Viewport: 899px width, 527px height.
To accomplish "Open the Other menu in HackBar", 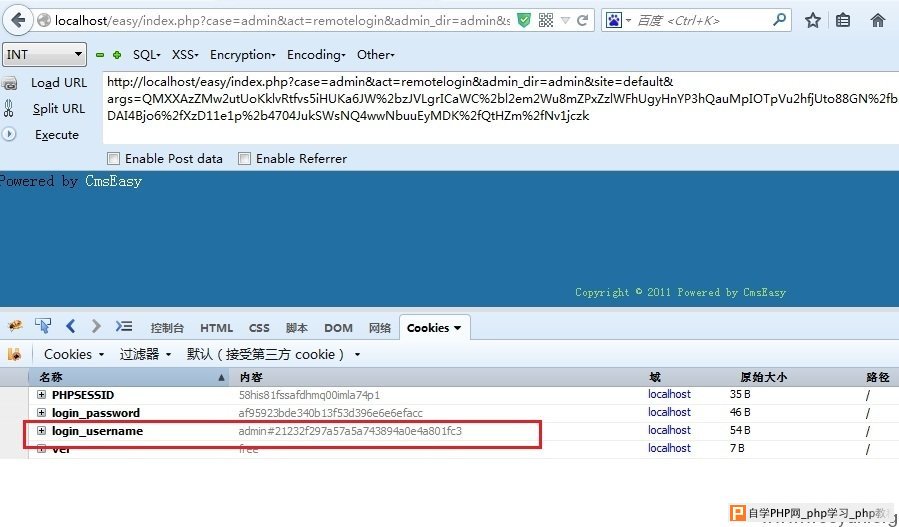I will pos(376,55).
